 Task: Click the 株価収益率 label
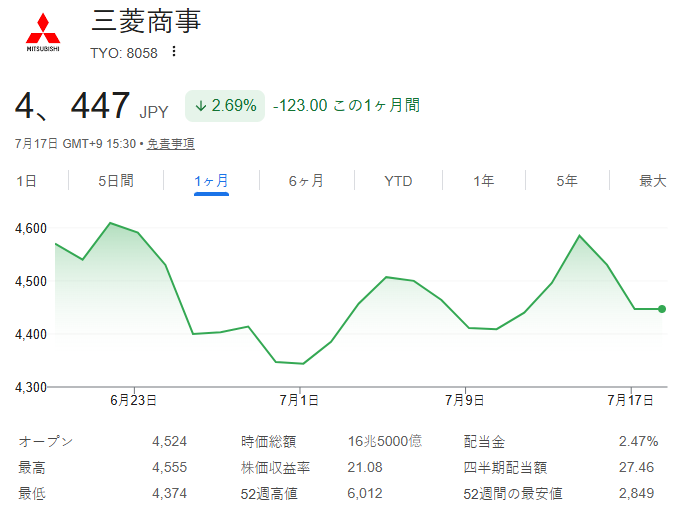click(x=276, y=468)
